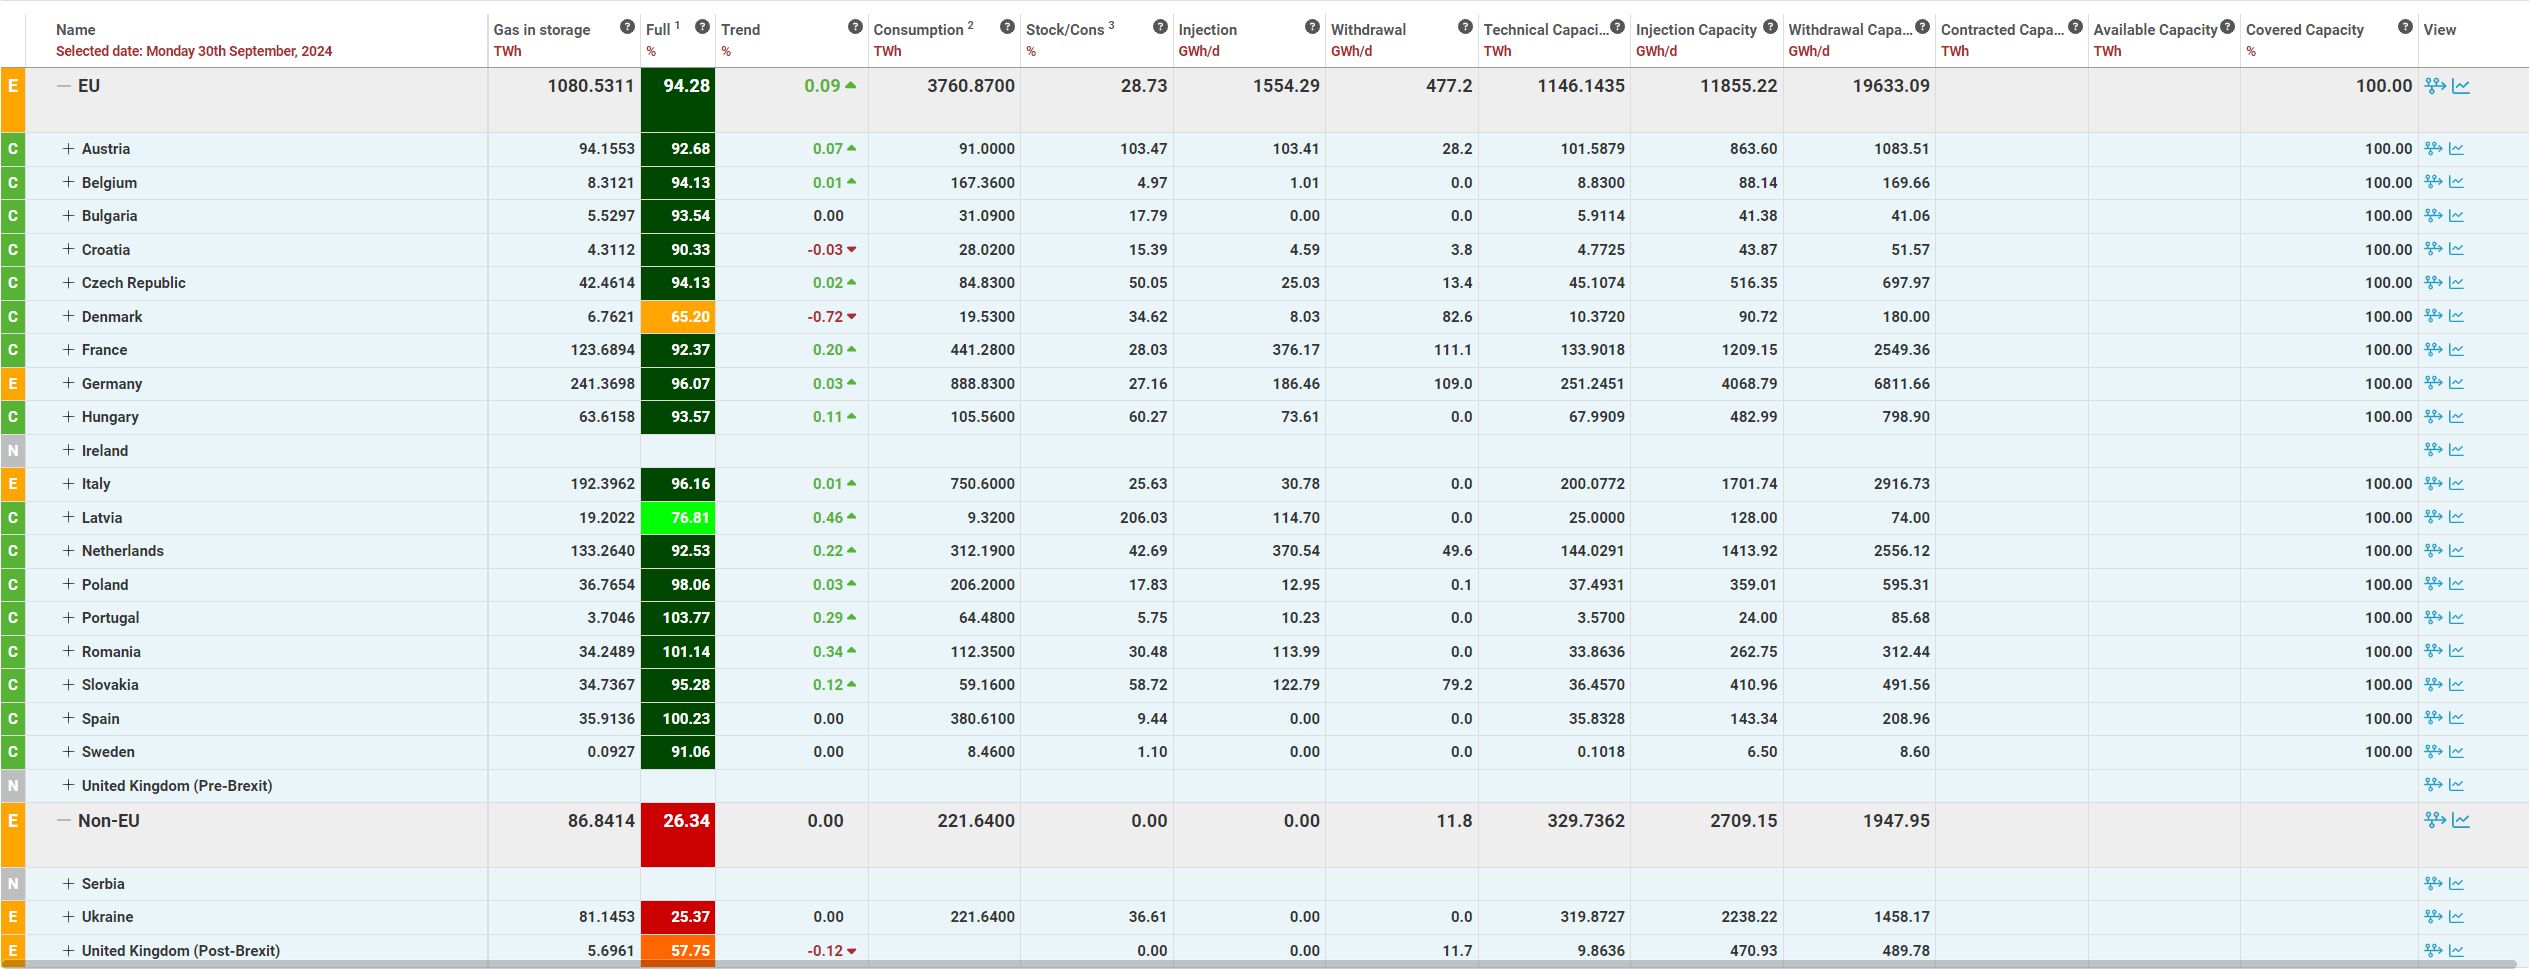Expand the Hungary row

[68, 417]
